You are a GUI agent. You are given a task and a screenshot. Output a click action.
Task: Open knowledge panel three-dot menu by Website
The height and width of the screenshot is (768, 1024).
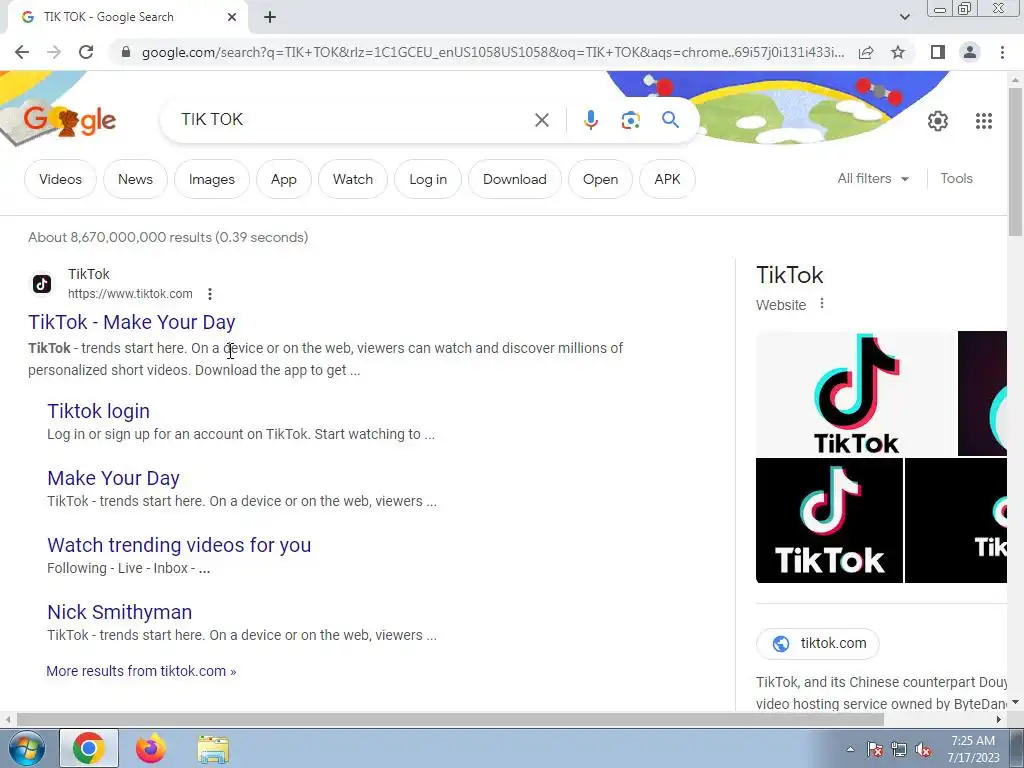822,304
